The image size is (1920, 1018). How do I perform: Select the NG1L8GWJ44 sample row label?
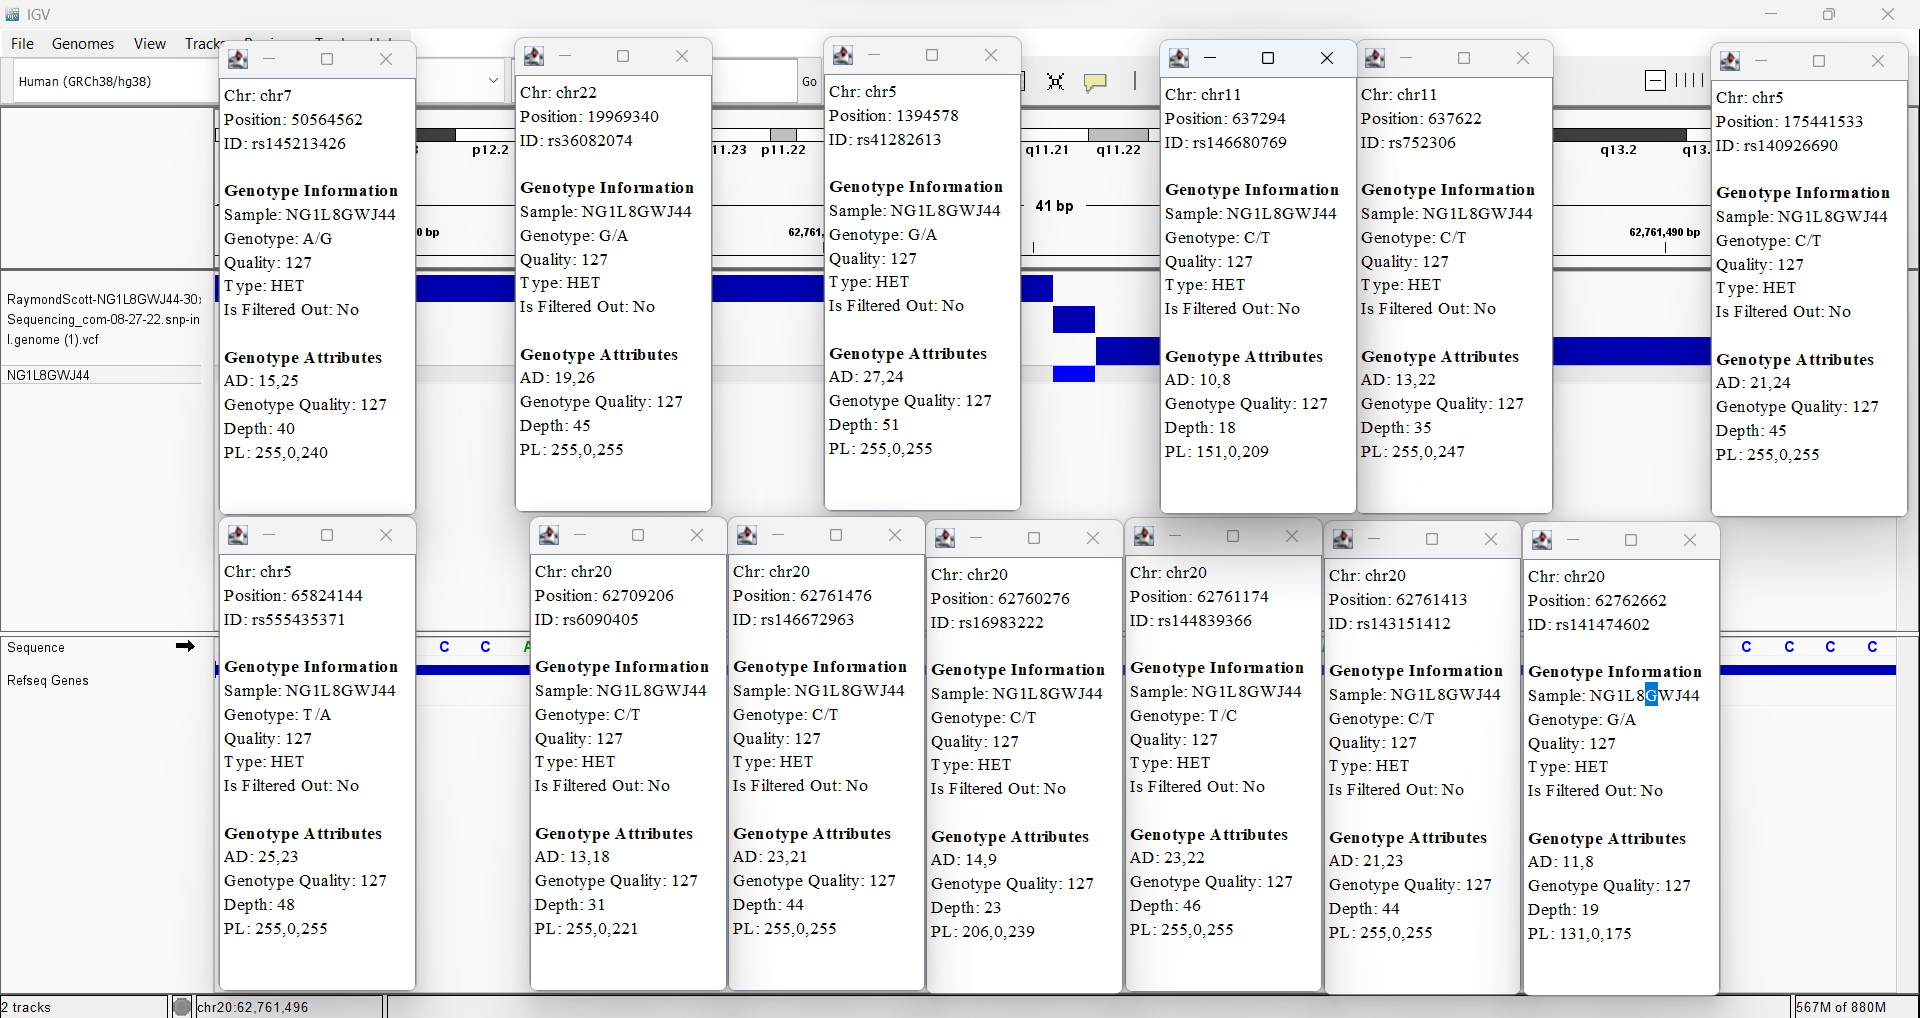click(48, 375)
